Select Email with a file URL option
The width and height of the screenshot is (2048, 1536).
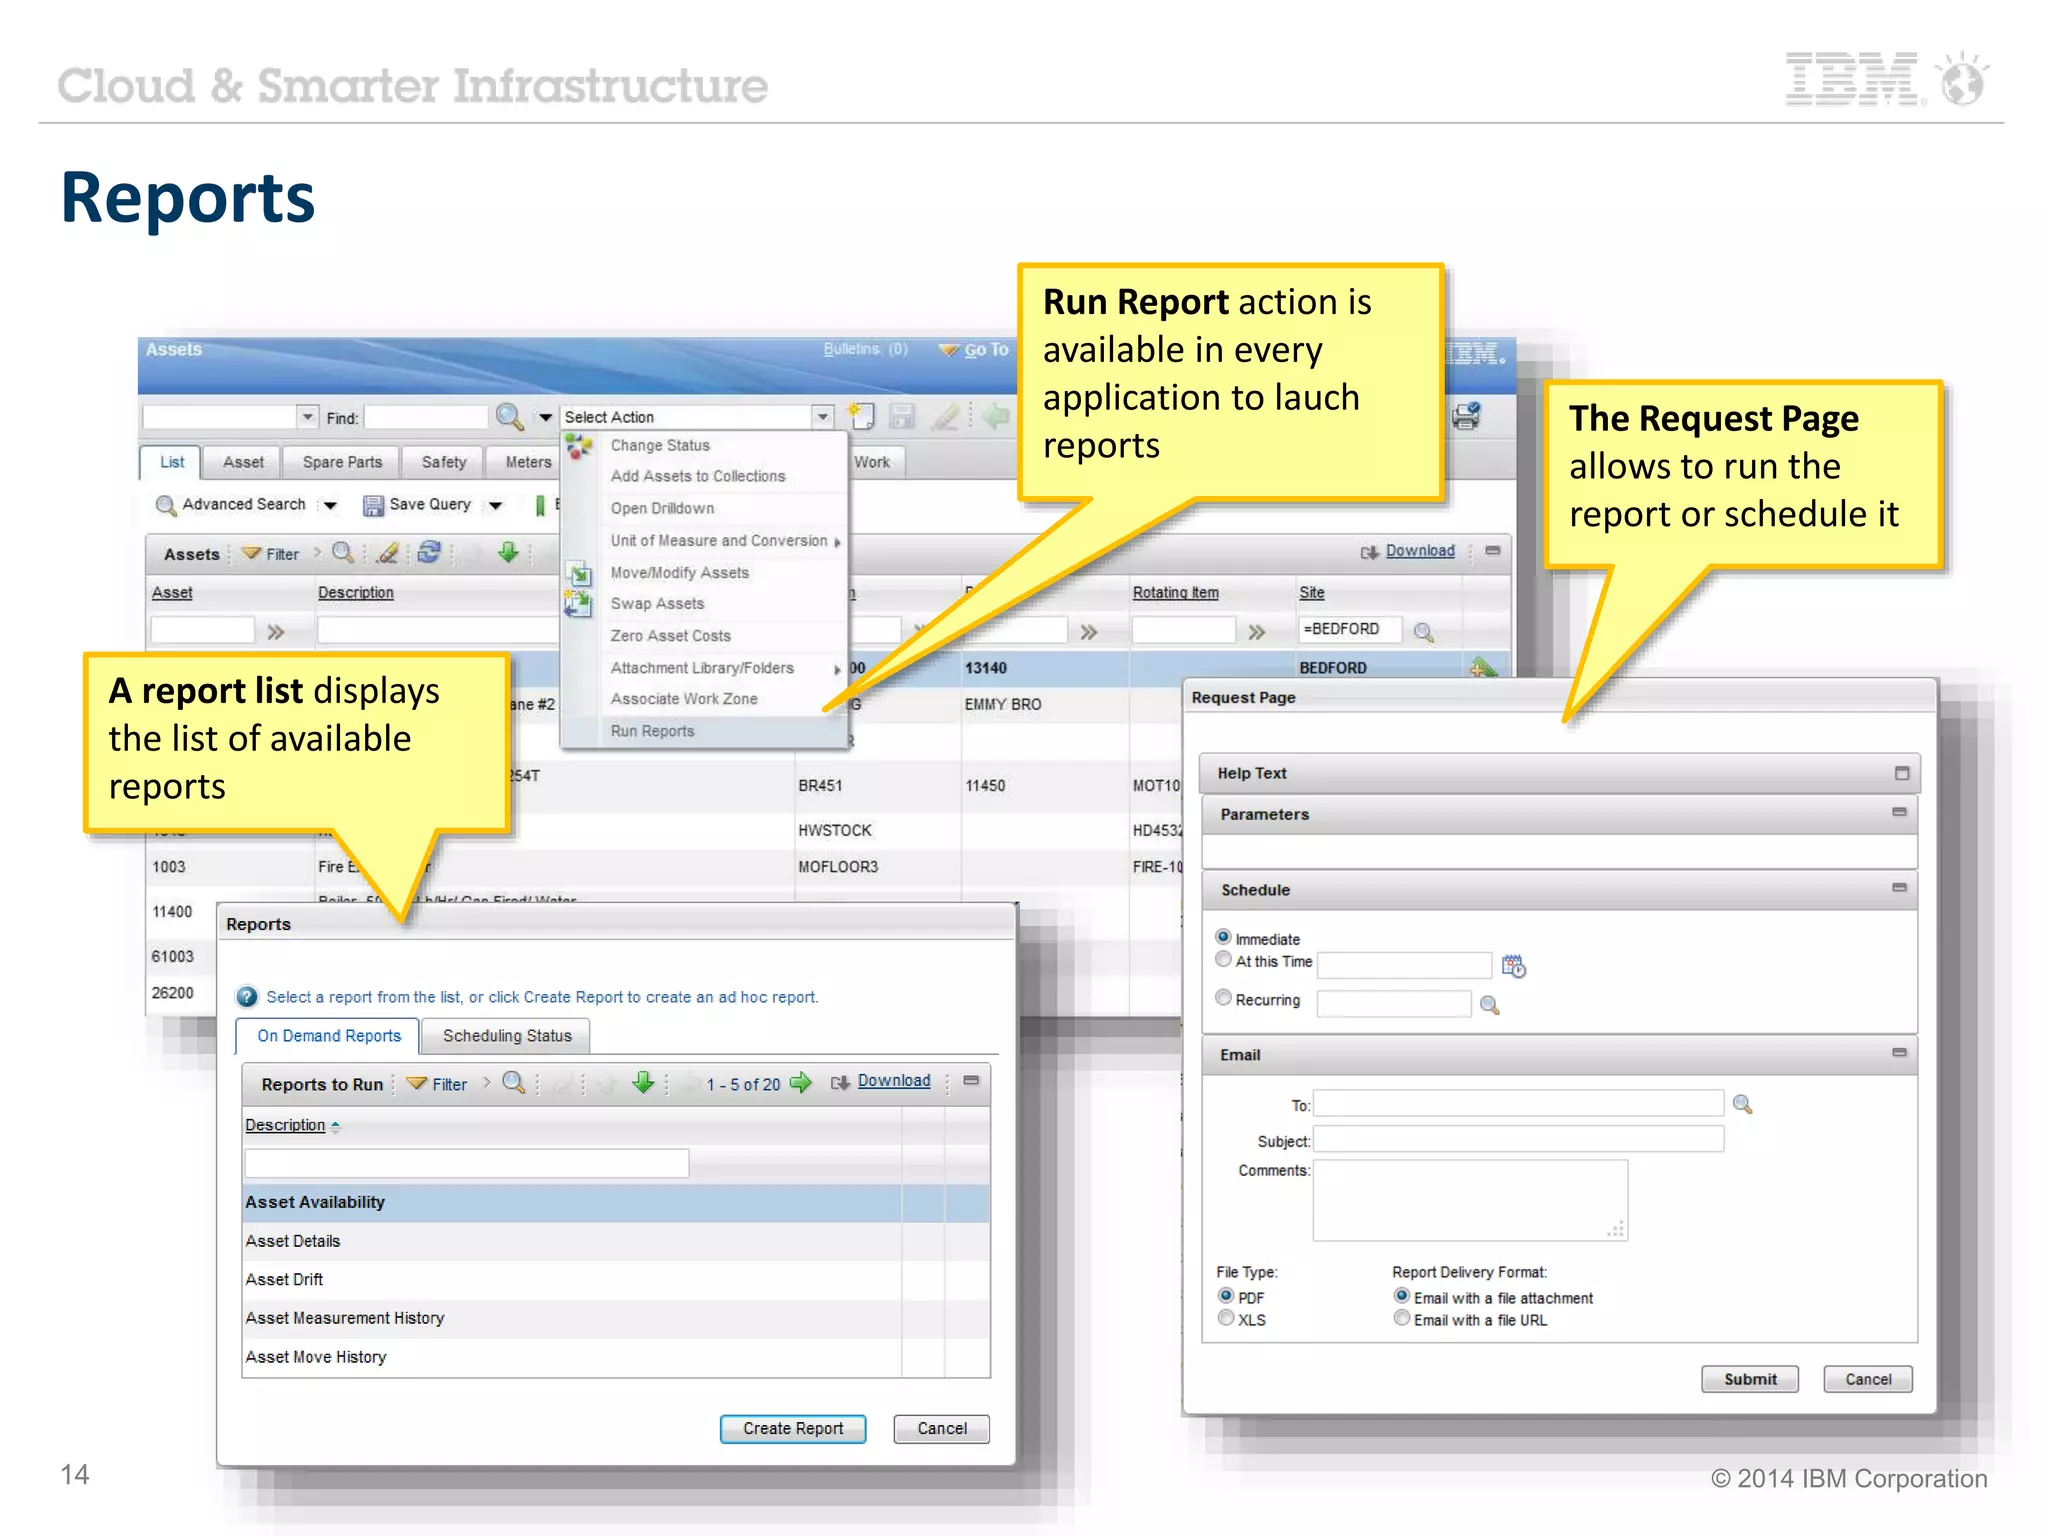pos(1402,1319)
